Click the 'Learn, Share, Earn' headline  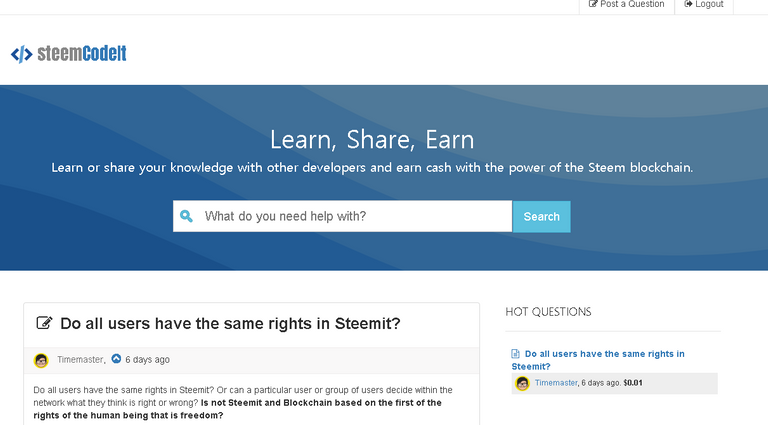[x=372, y=139]
